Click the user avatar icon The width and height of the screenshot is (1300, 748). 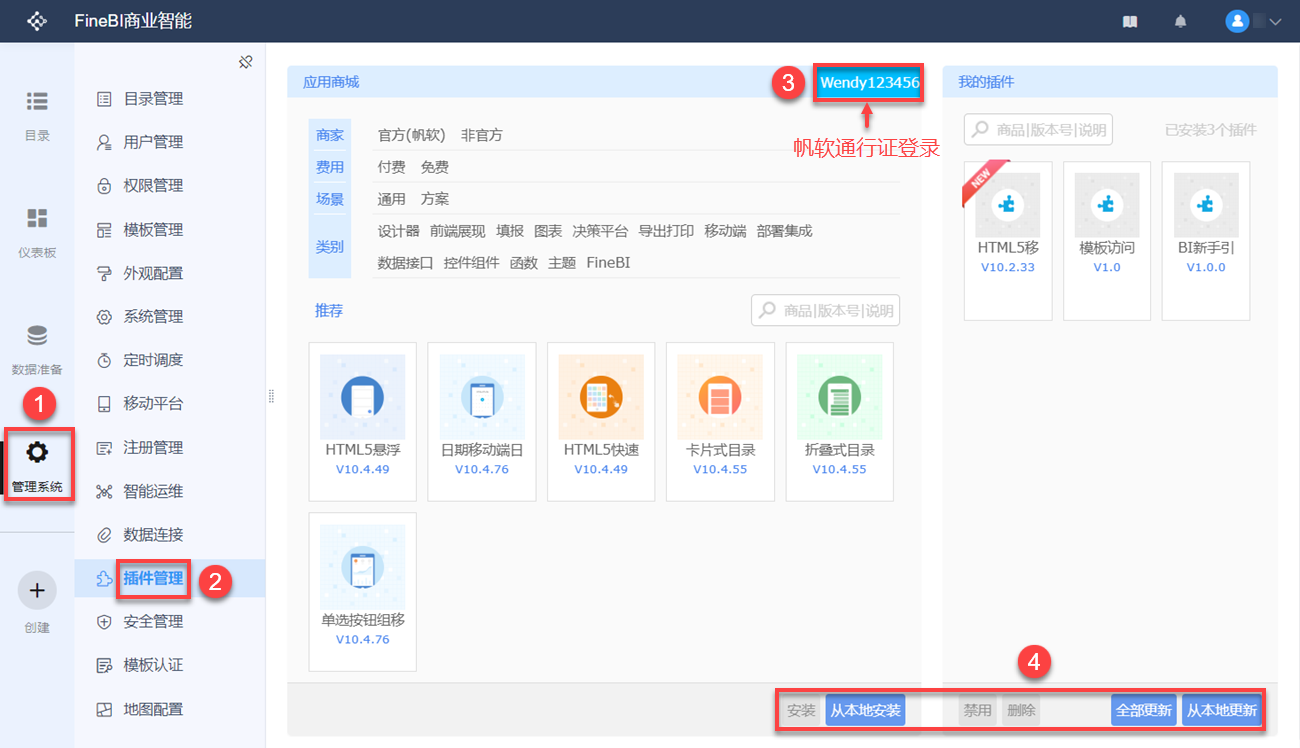[x=1237, y=21]
